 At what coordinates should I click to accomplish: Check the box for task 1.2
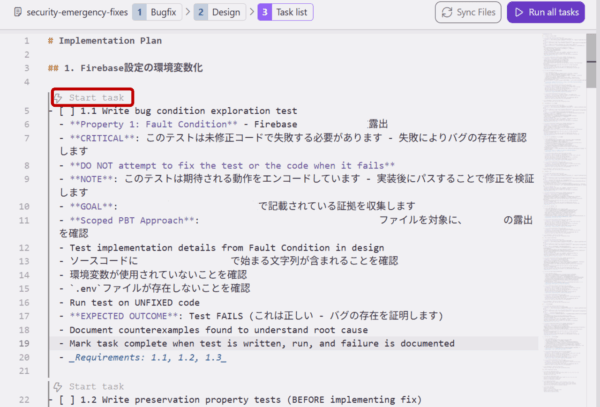[66, 400]
